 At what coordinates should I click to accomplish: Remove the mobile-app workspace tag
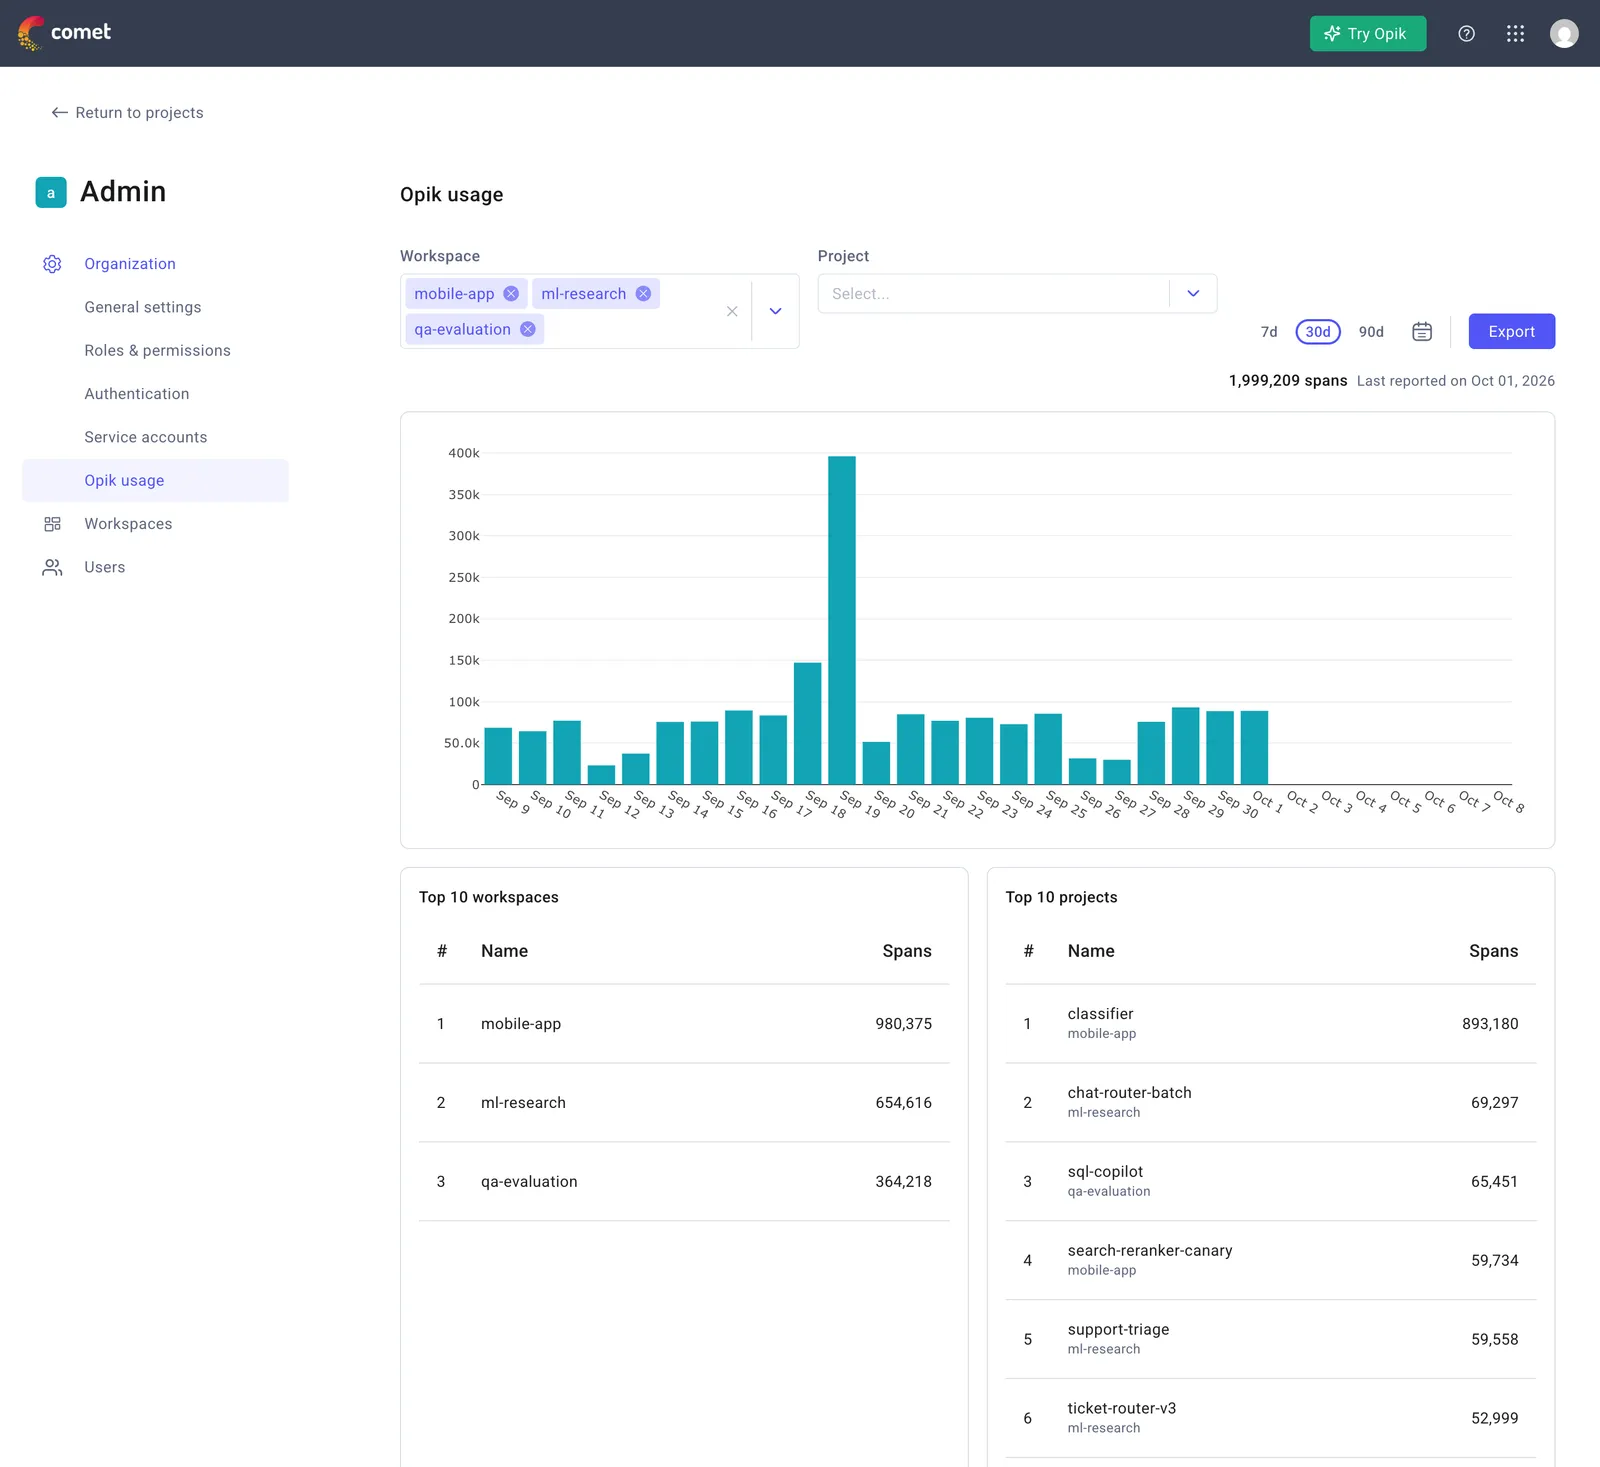coord(511,294)
